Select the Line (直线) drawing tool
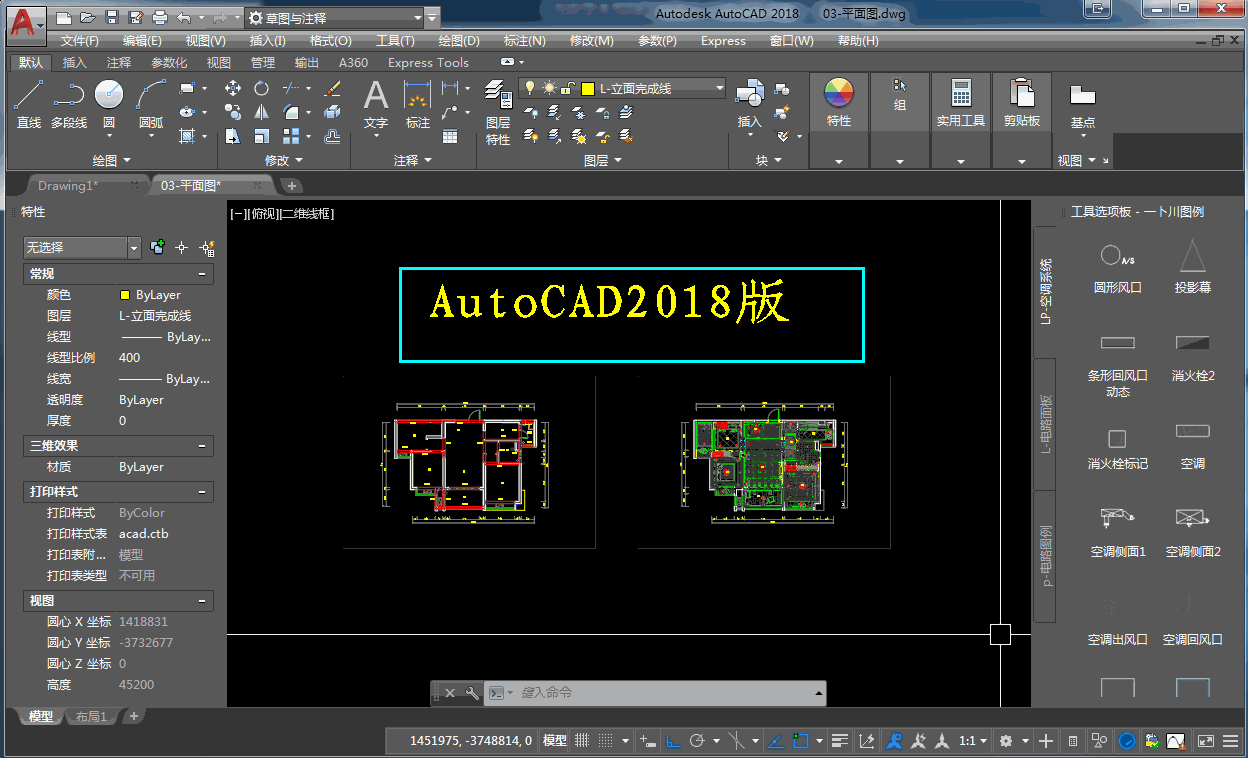 (x=29, y=104)
